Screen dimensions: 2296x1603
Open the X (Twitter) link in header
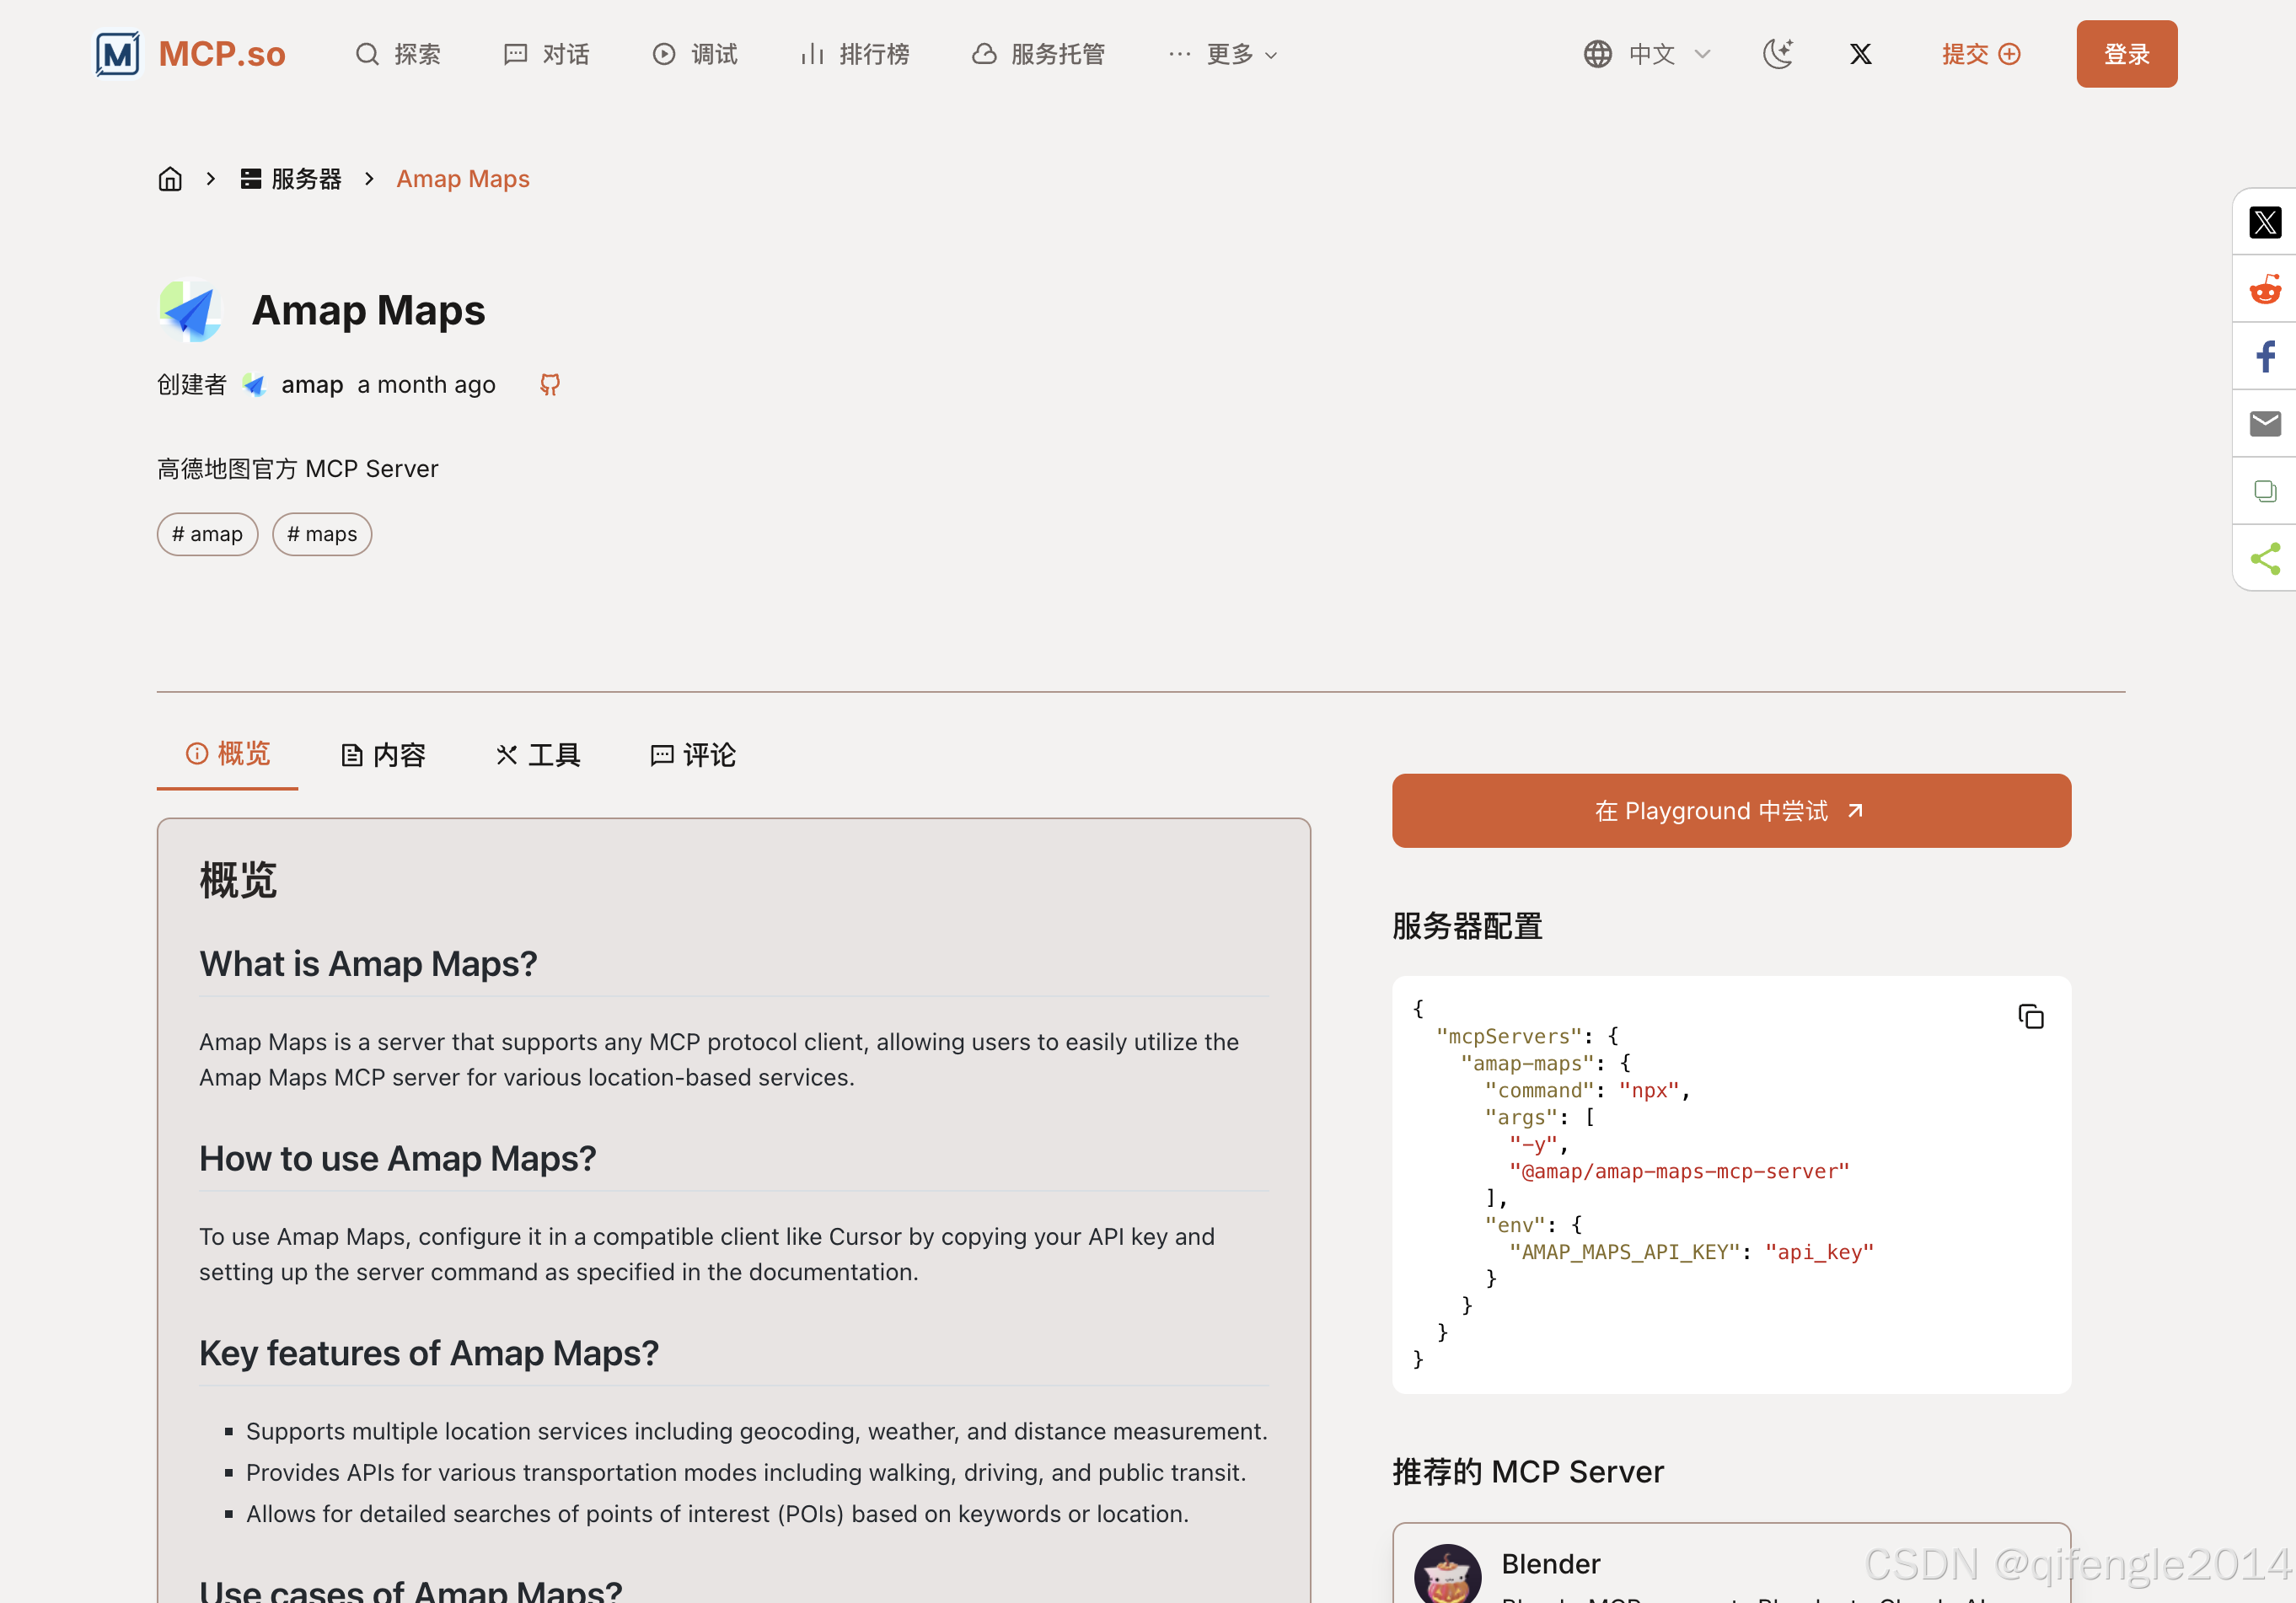[1860, 54]
